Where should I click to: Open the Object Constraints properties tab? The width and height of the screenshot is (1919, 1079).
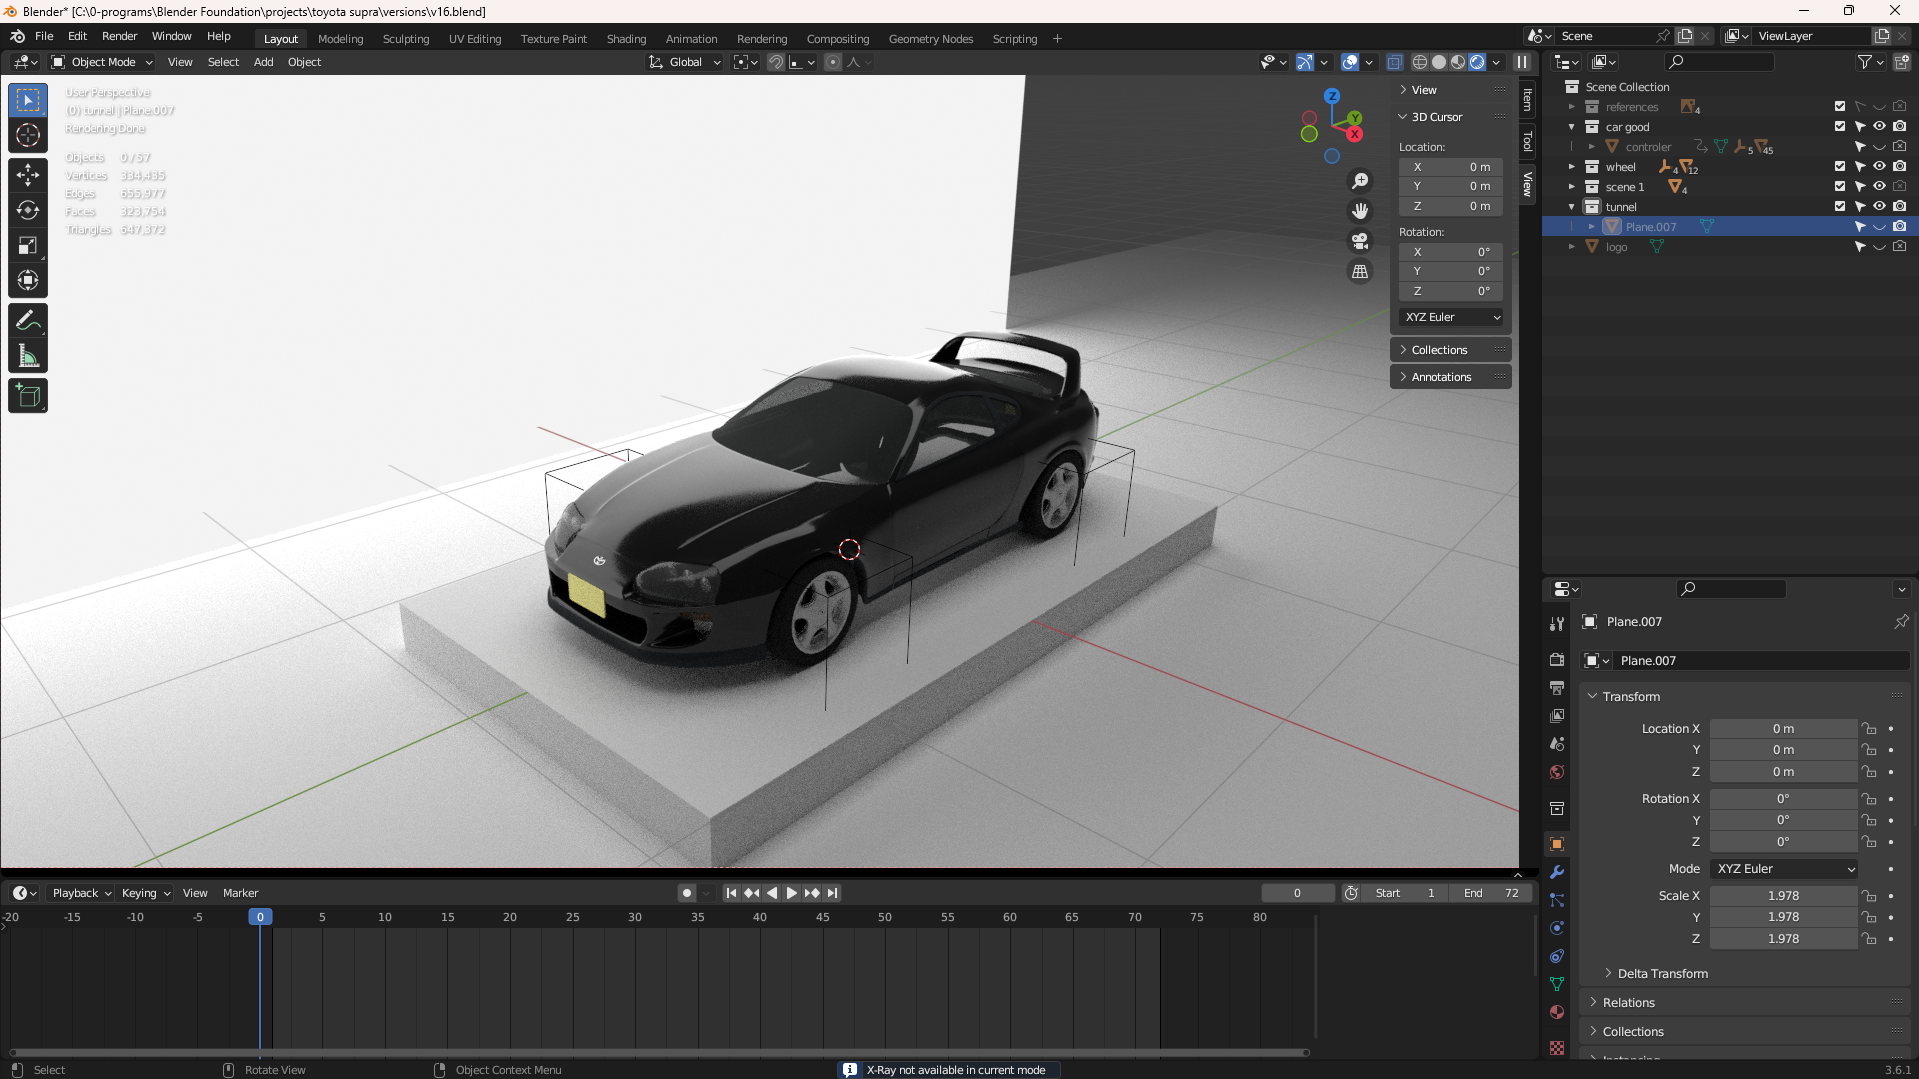[x=1557, y=956]
